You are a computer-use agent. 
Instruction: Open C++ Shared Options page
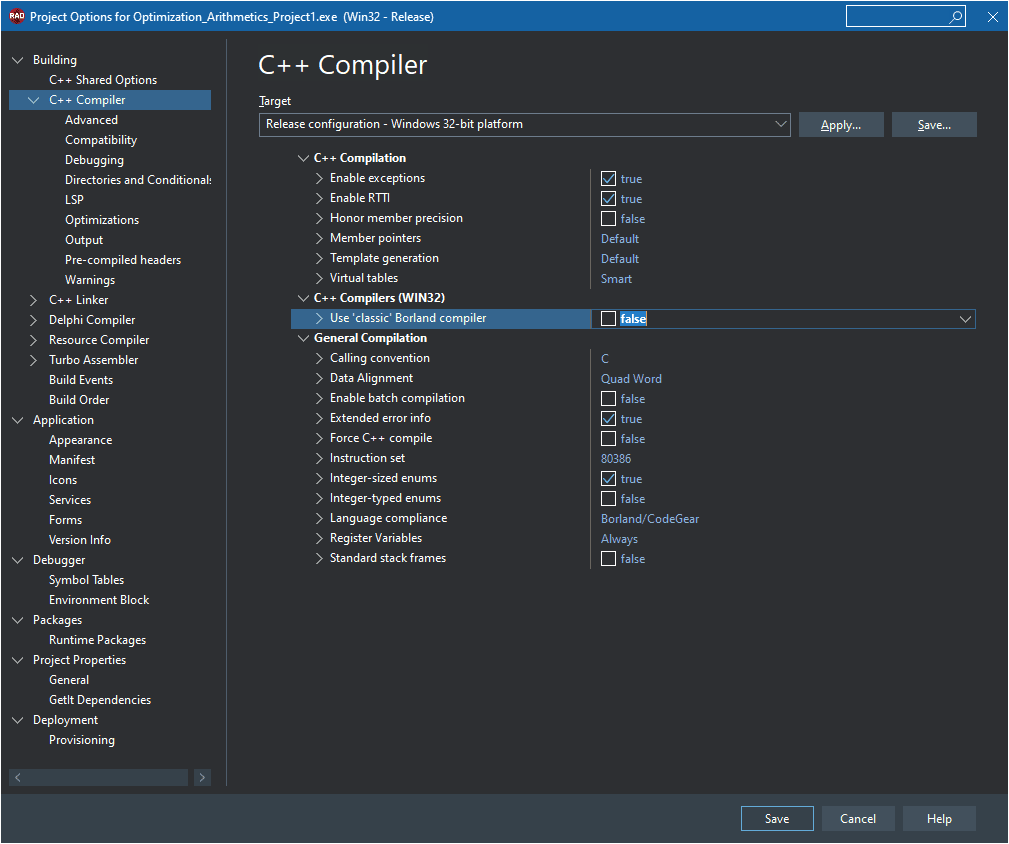(x=103, y=80)
